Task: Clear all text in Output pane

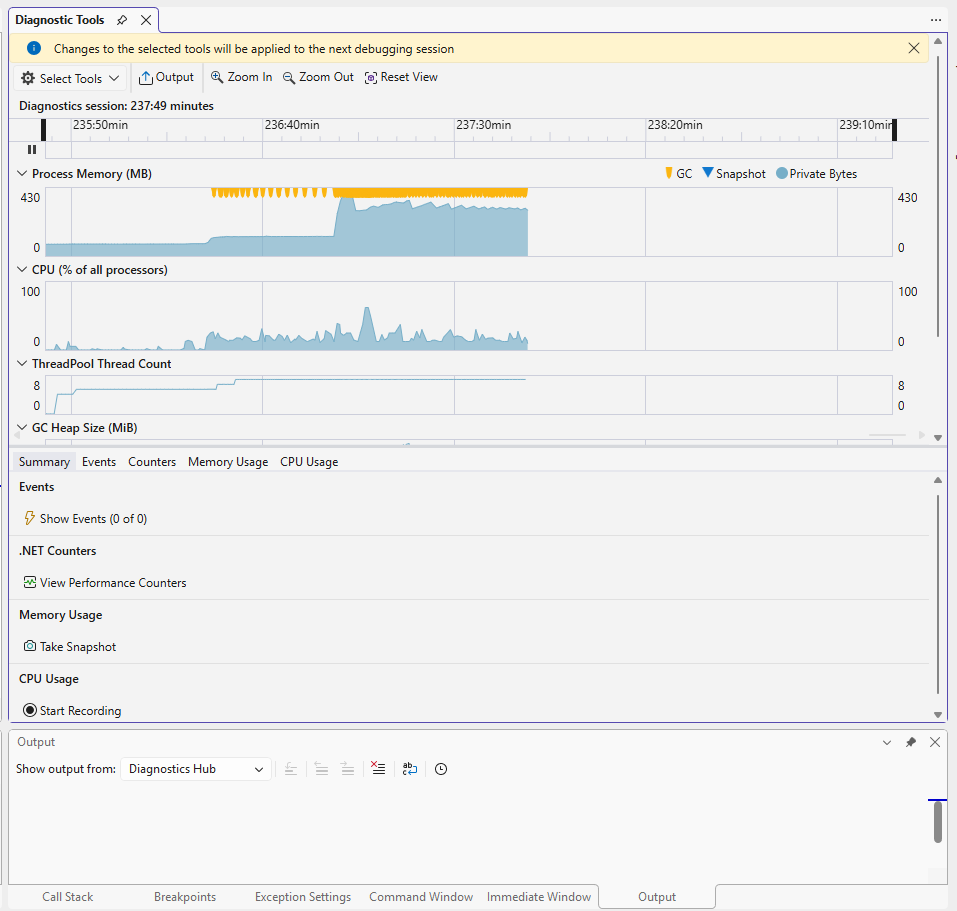Action: (378, 769)
